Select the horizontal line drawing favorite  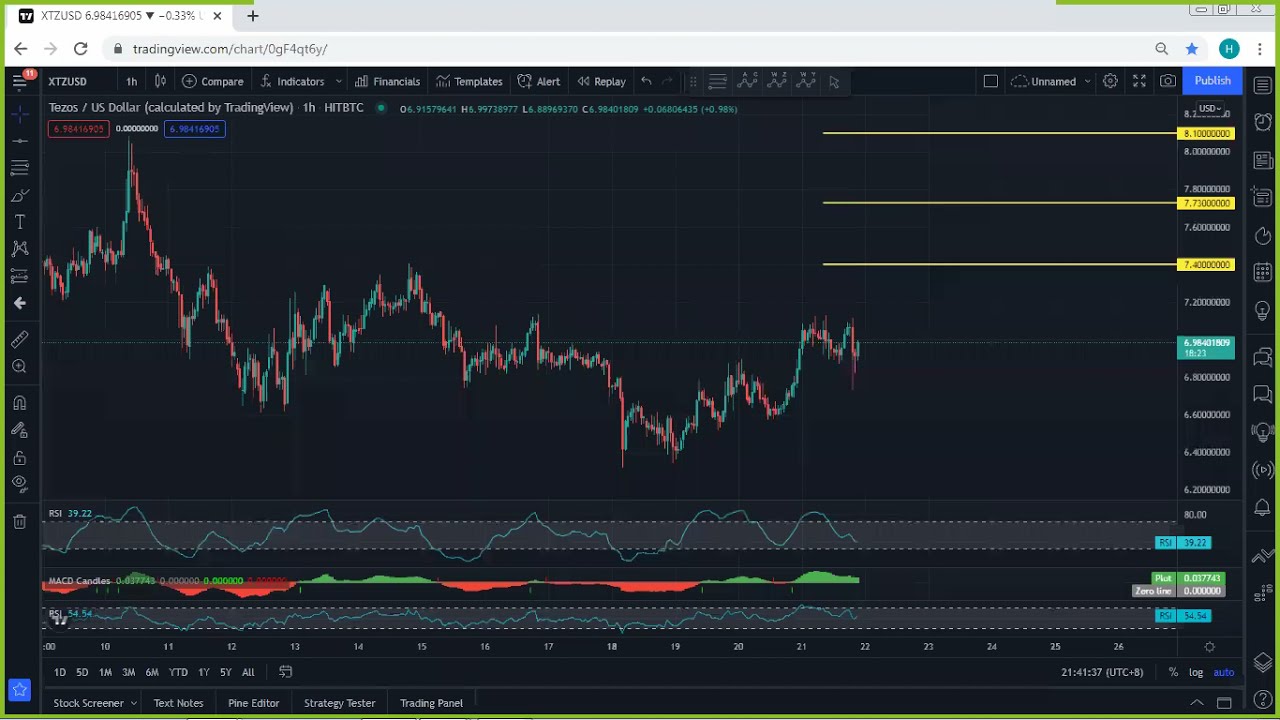[717, 82]
